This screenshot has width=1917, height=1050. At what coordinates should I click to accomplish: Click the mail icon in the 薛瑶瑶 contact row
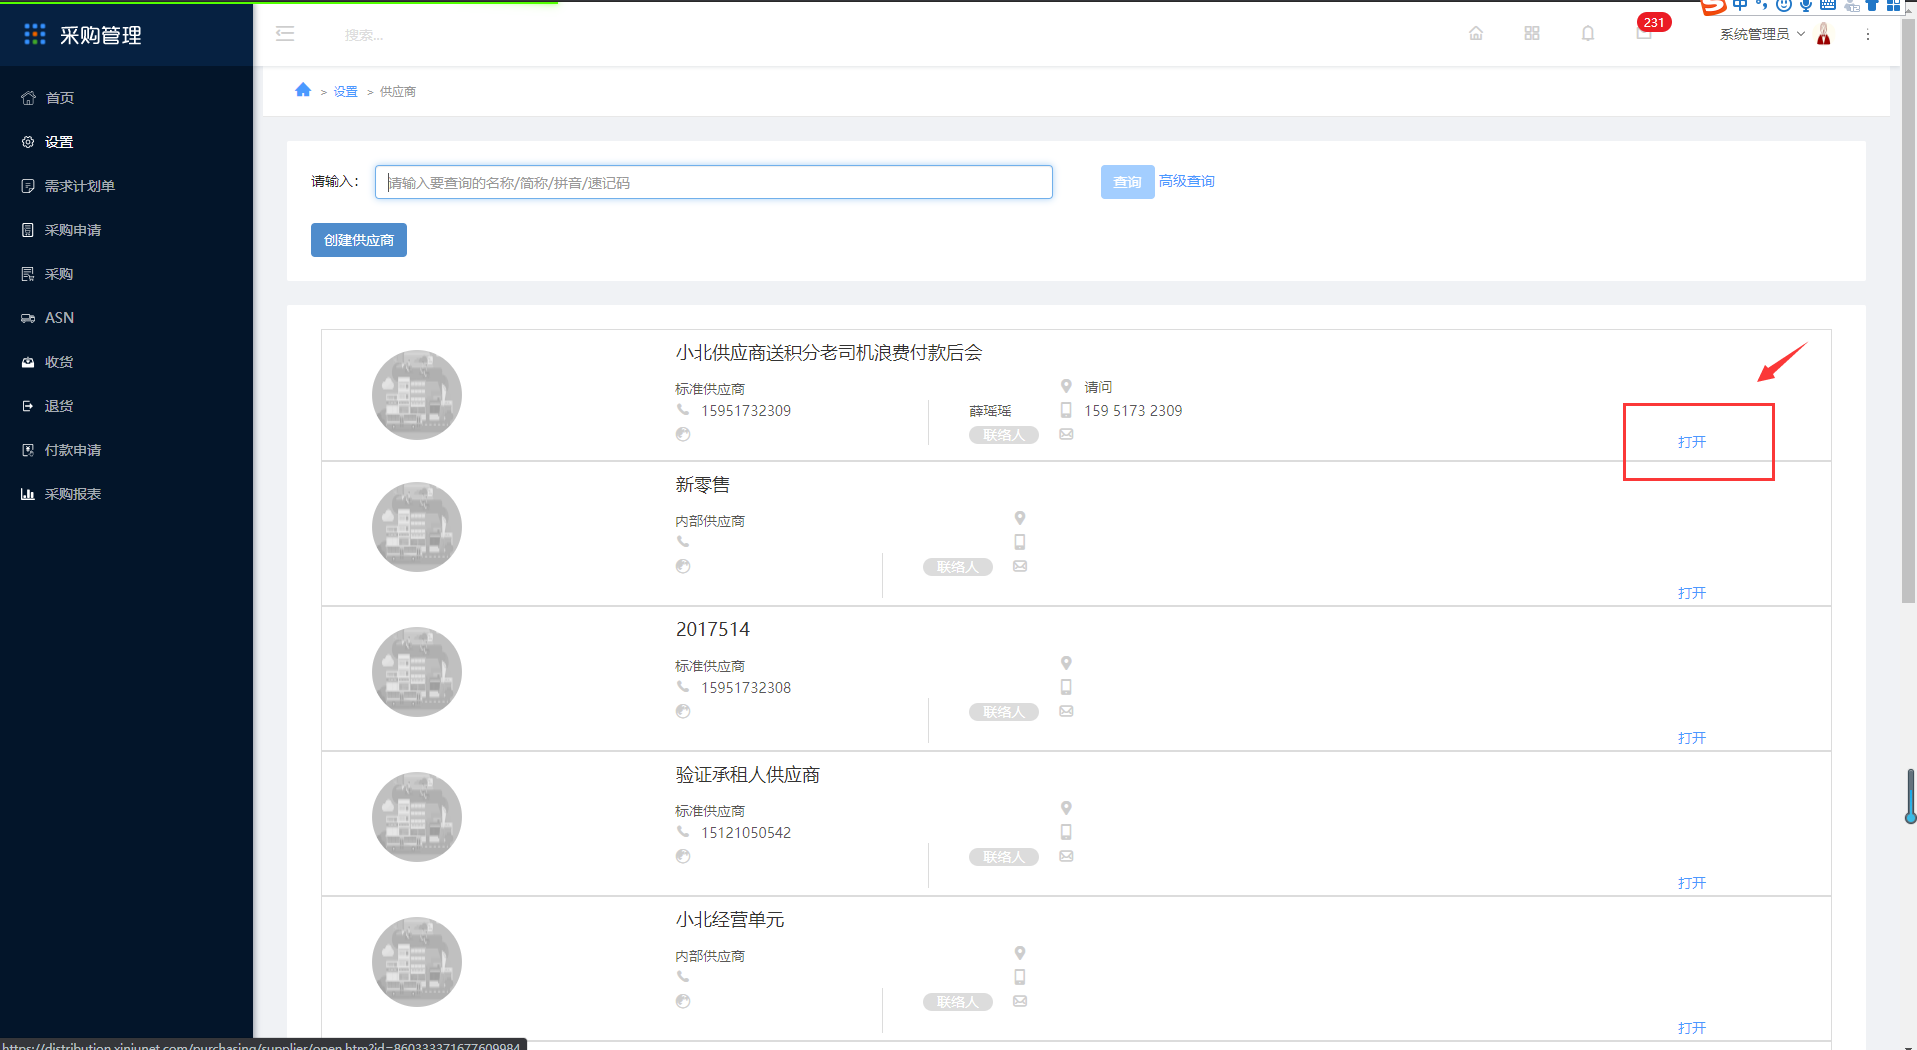click(x=1066, y=434)
